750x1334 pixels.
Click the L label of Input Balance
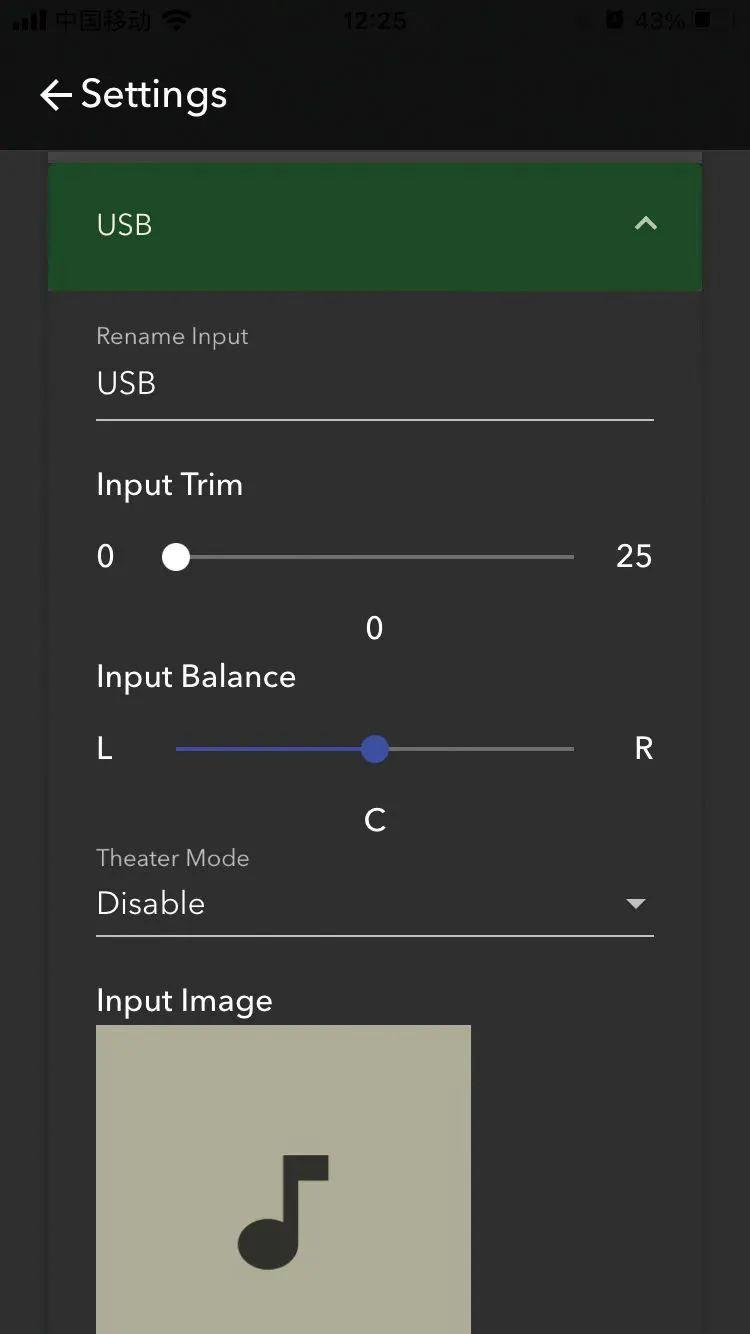point(104,749)
